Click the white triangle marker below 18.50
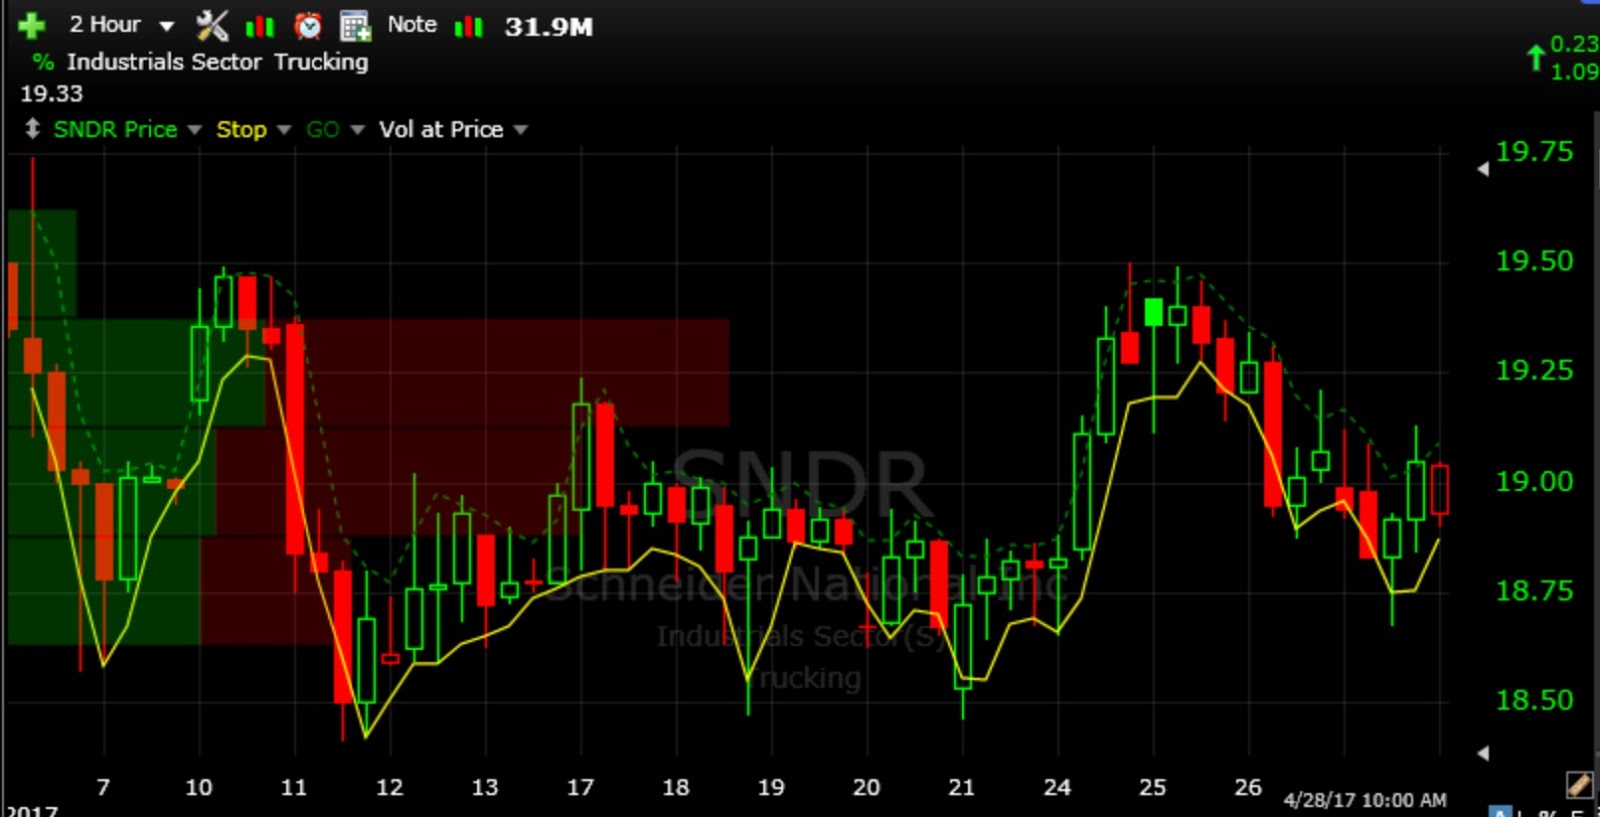The width and height of the screenshot is (1600, 817). [1483, 753]
